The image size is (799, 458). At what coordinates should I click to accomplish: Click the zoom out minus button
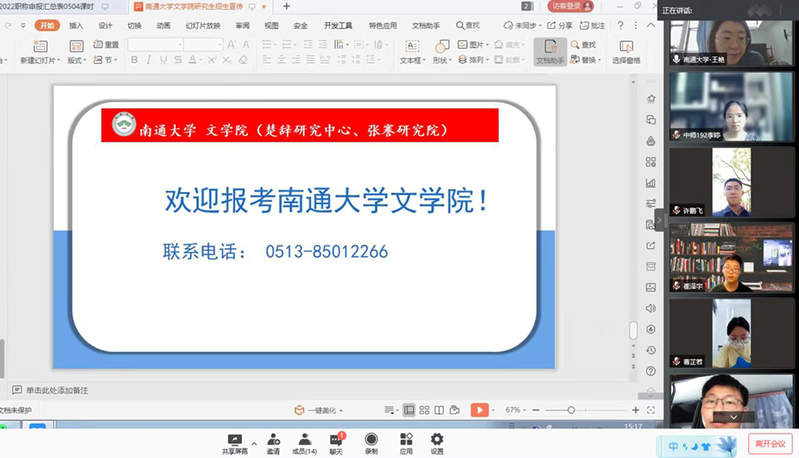coord(536,410)
